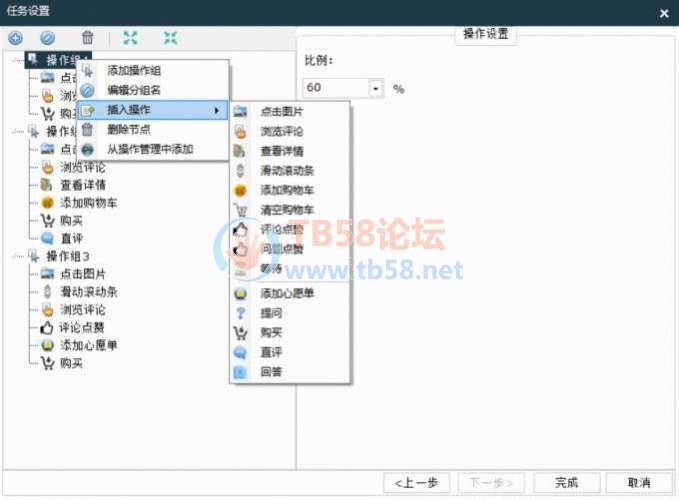Select 提问 from the insert submenu
679x500 pixels.
click(x=271, y=313)
